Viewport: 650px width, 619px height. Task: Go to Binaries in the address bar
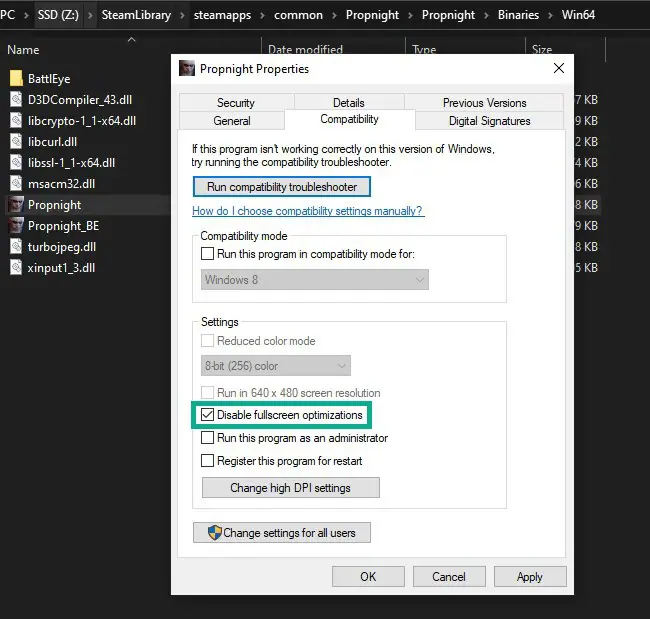tap(518, 15)
